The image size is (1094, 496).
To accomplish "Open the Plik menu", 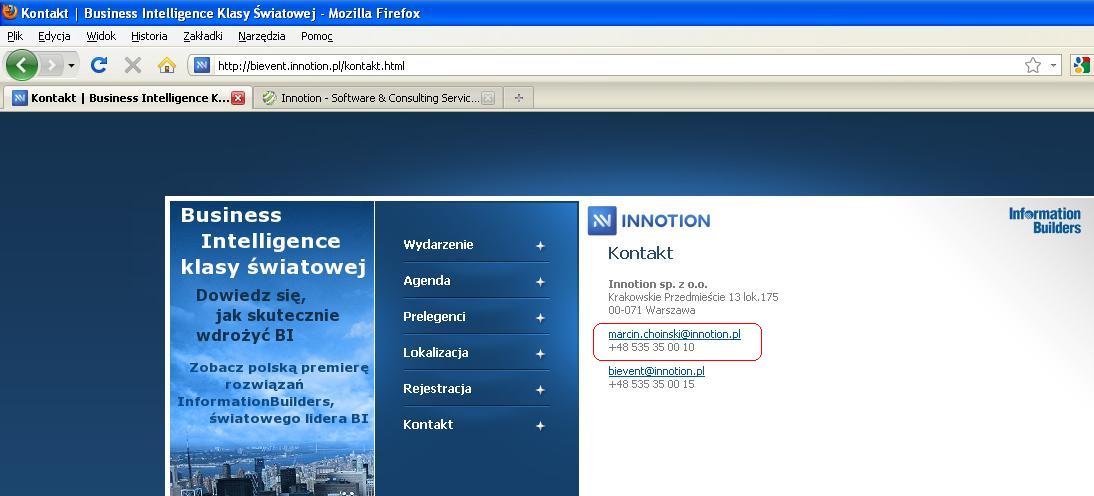I will [x=15, y=36].
